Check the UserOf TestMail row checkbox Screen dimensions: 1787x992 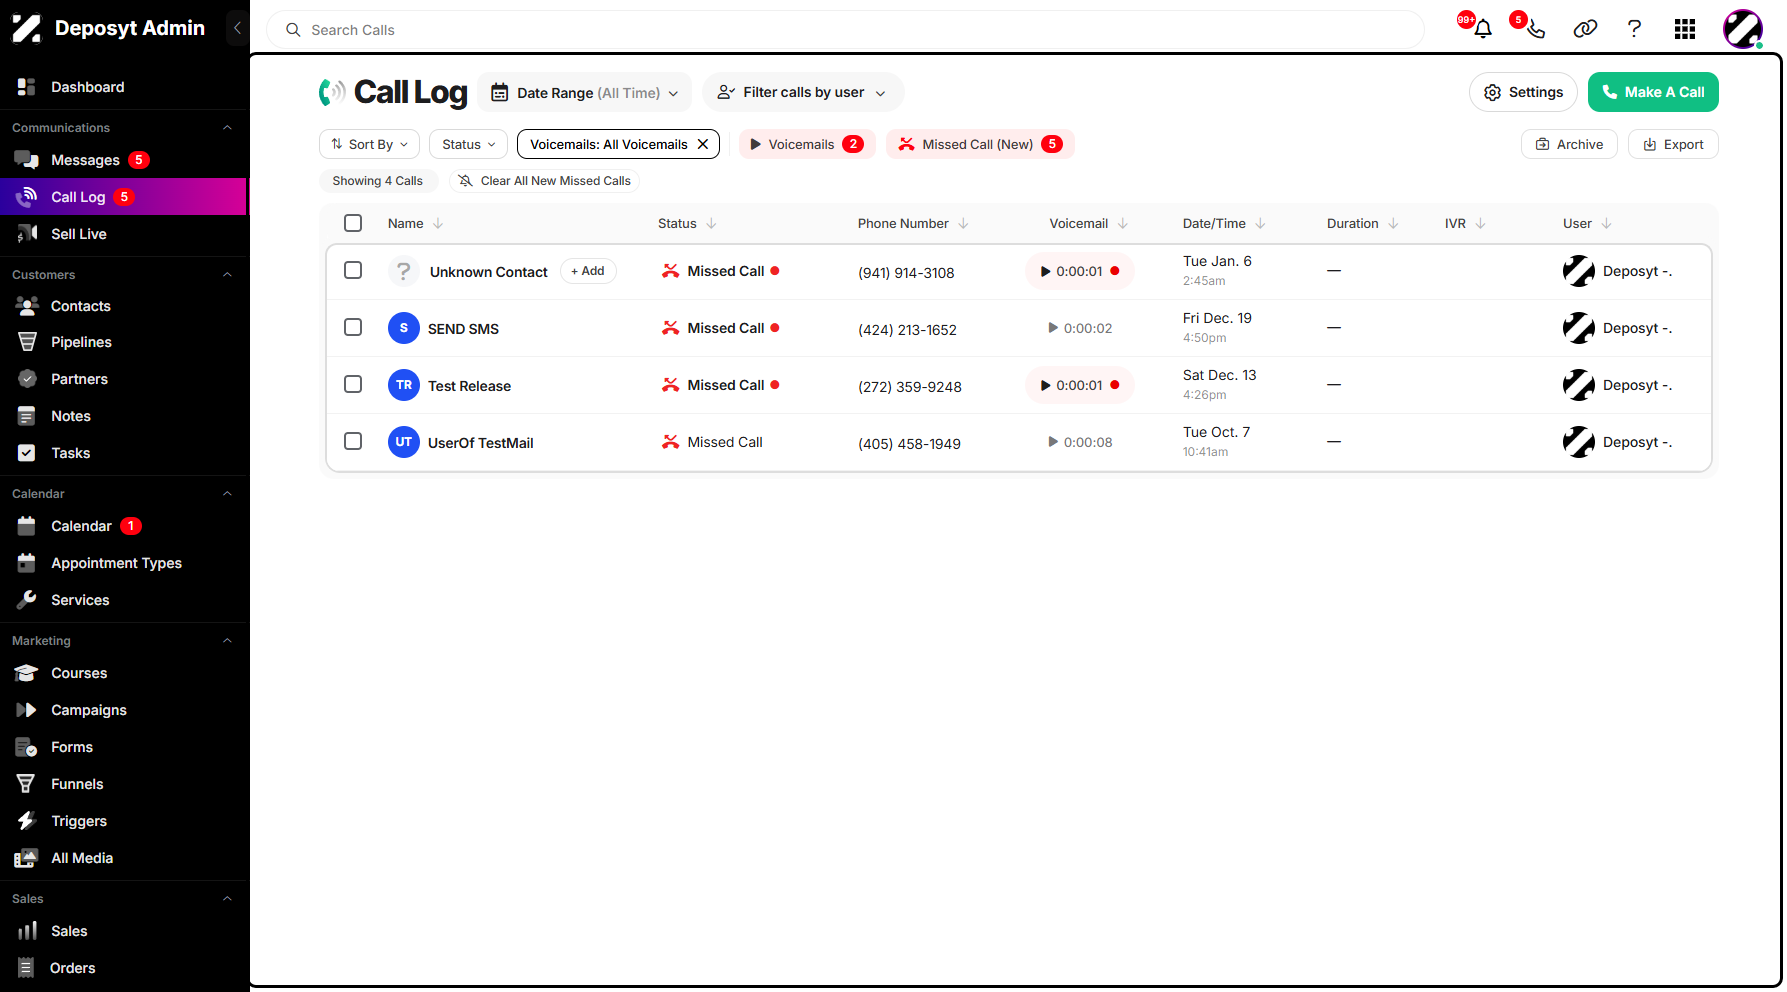[x=353, y=441]
